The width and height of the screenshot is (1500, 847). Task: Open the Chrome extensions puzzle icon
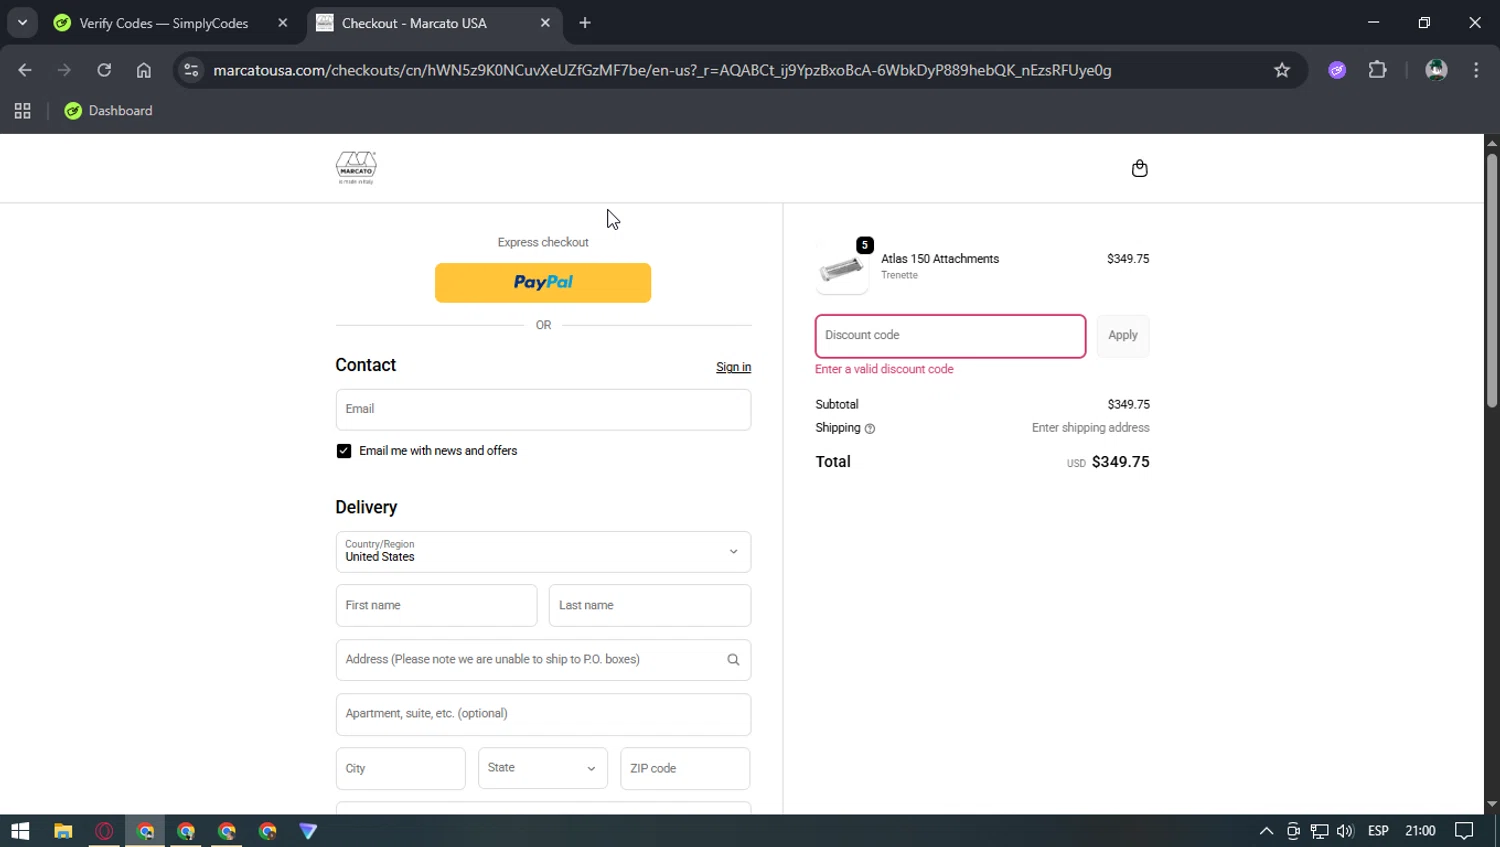1377,70
